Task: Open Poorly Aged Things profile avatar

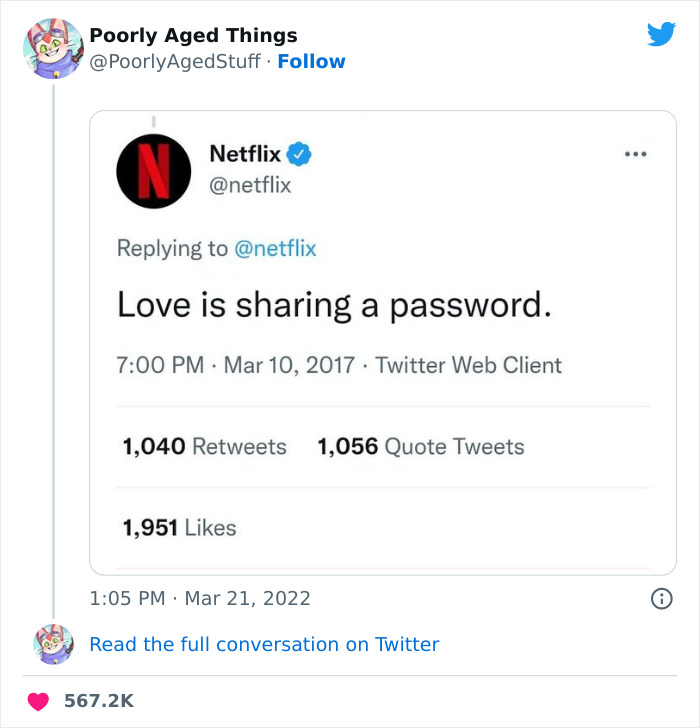Action: pyautogui.click(x=53, y=48)
